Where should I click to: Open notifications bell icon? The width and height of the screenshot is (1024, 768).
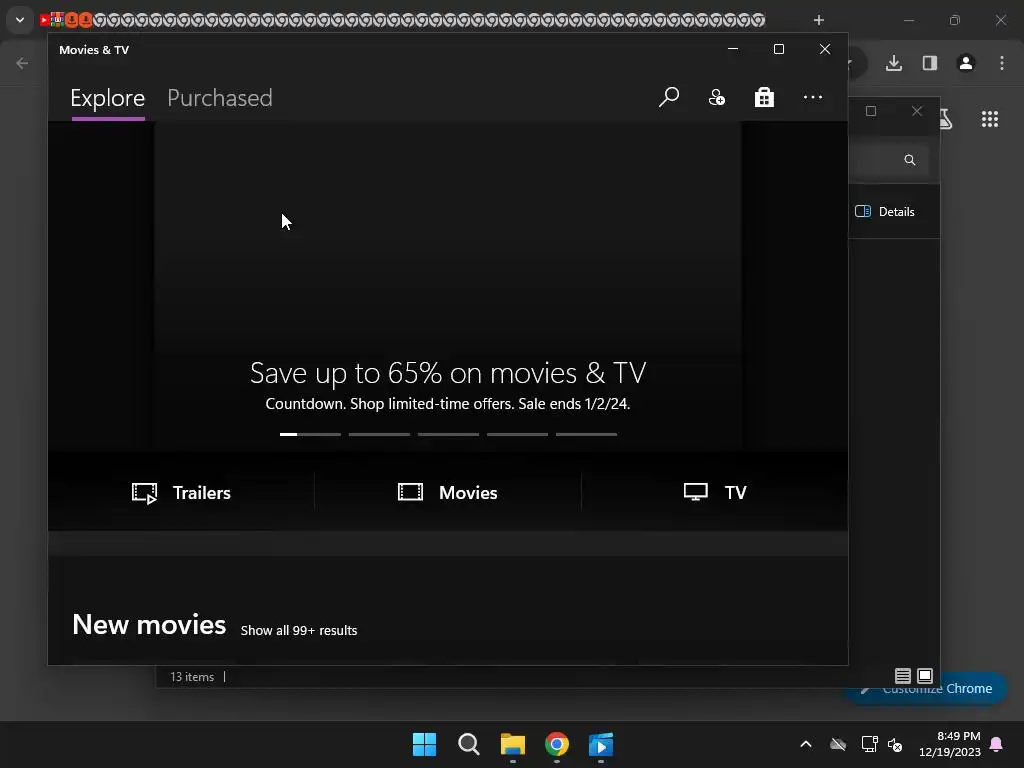click(x=997, y=744)
